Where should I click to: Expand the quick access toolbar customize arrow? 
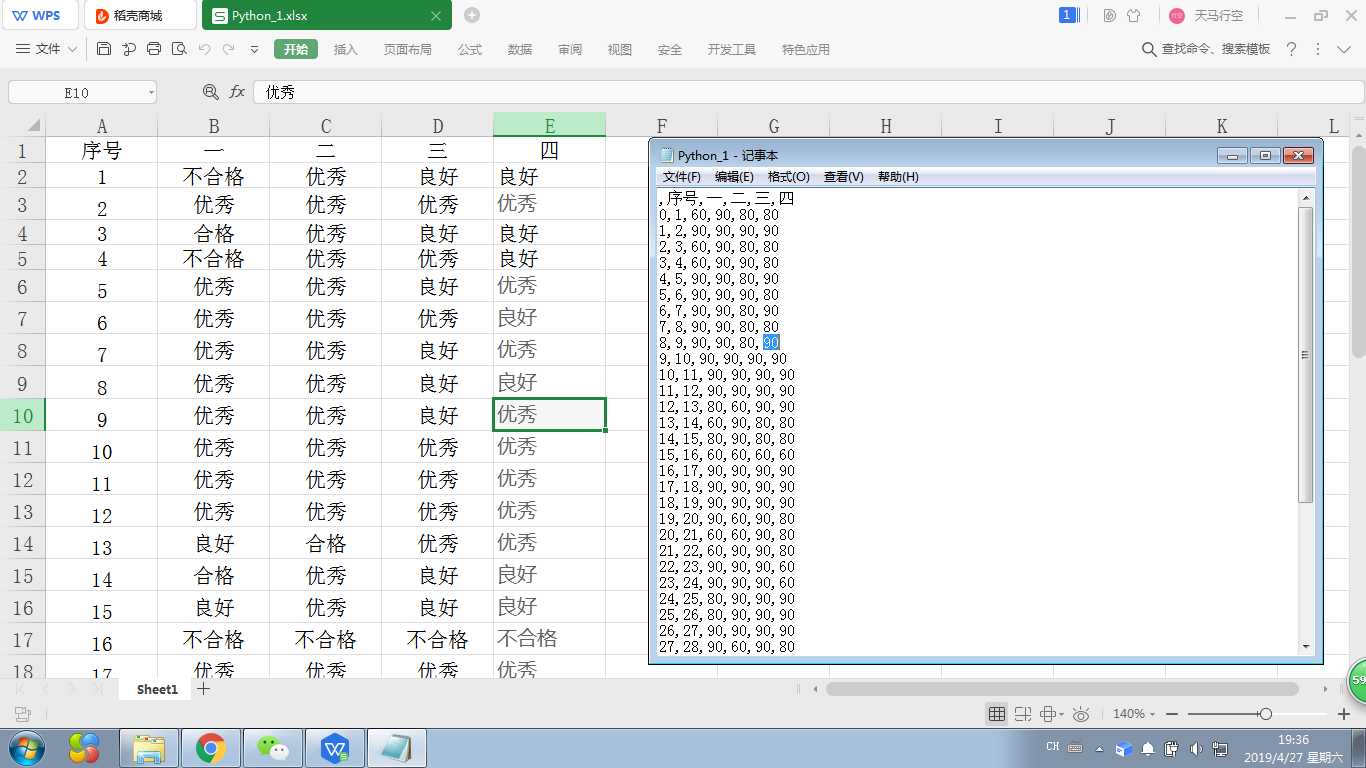(x=254, y=49)
